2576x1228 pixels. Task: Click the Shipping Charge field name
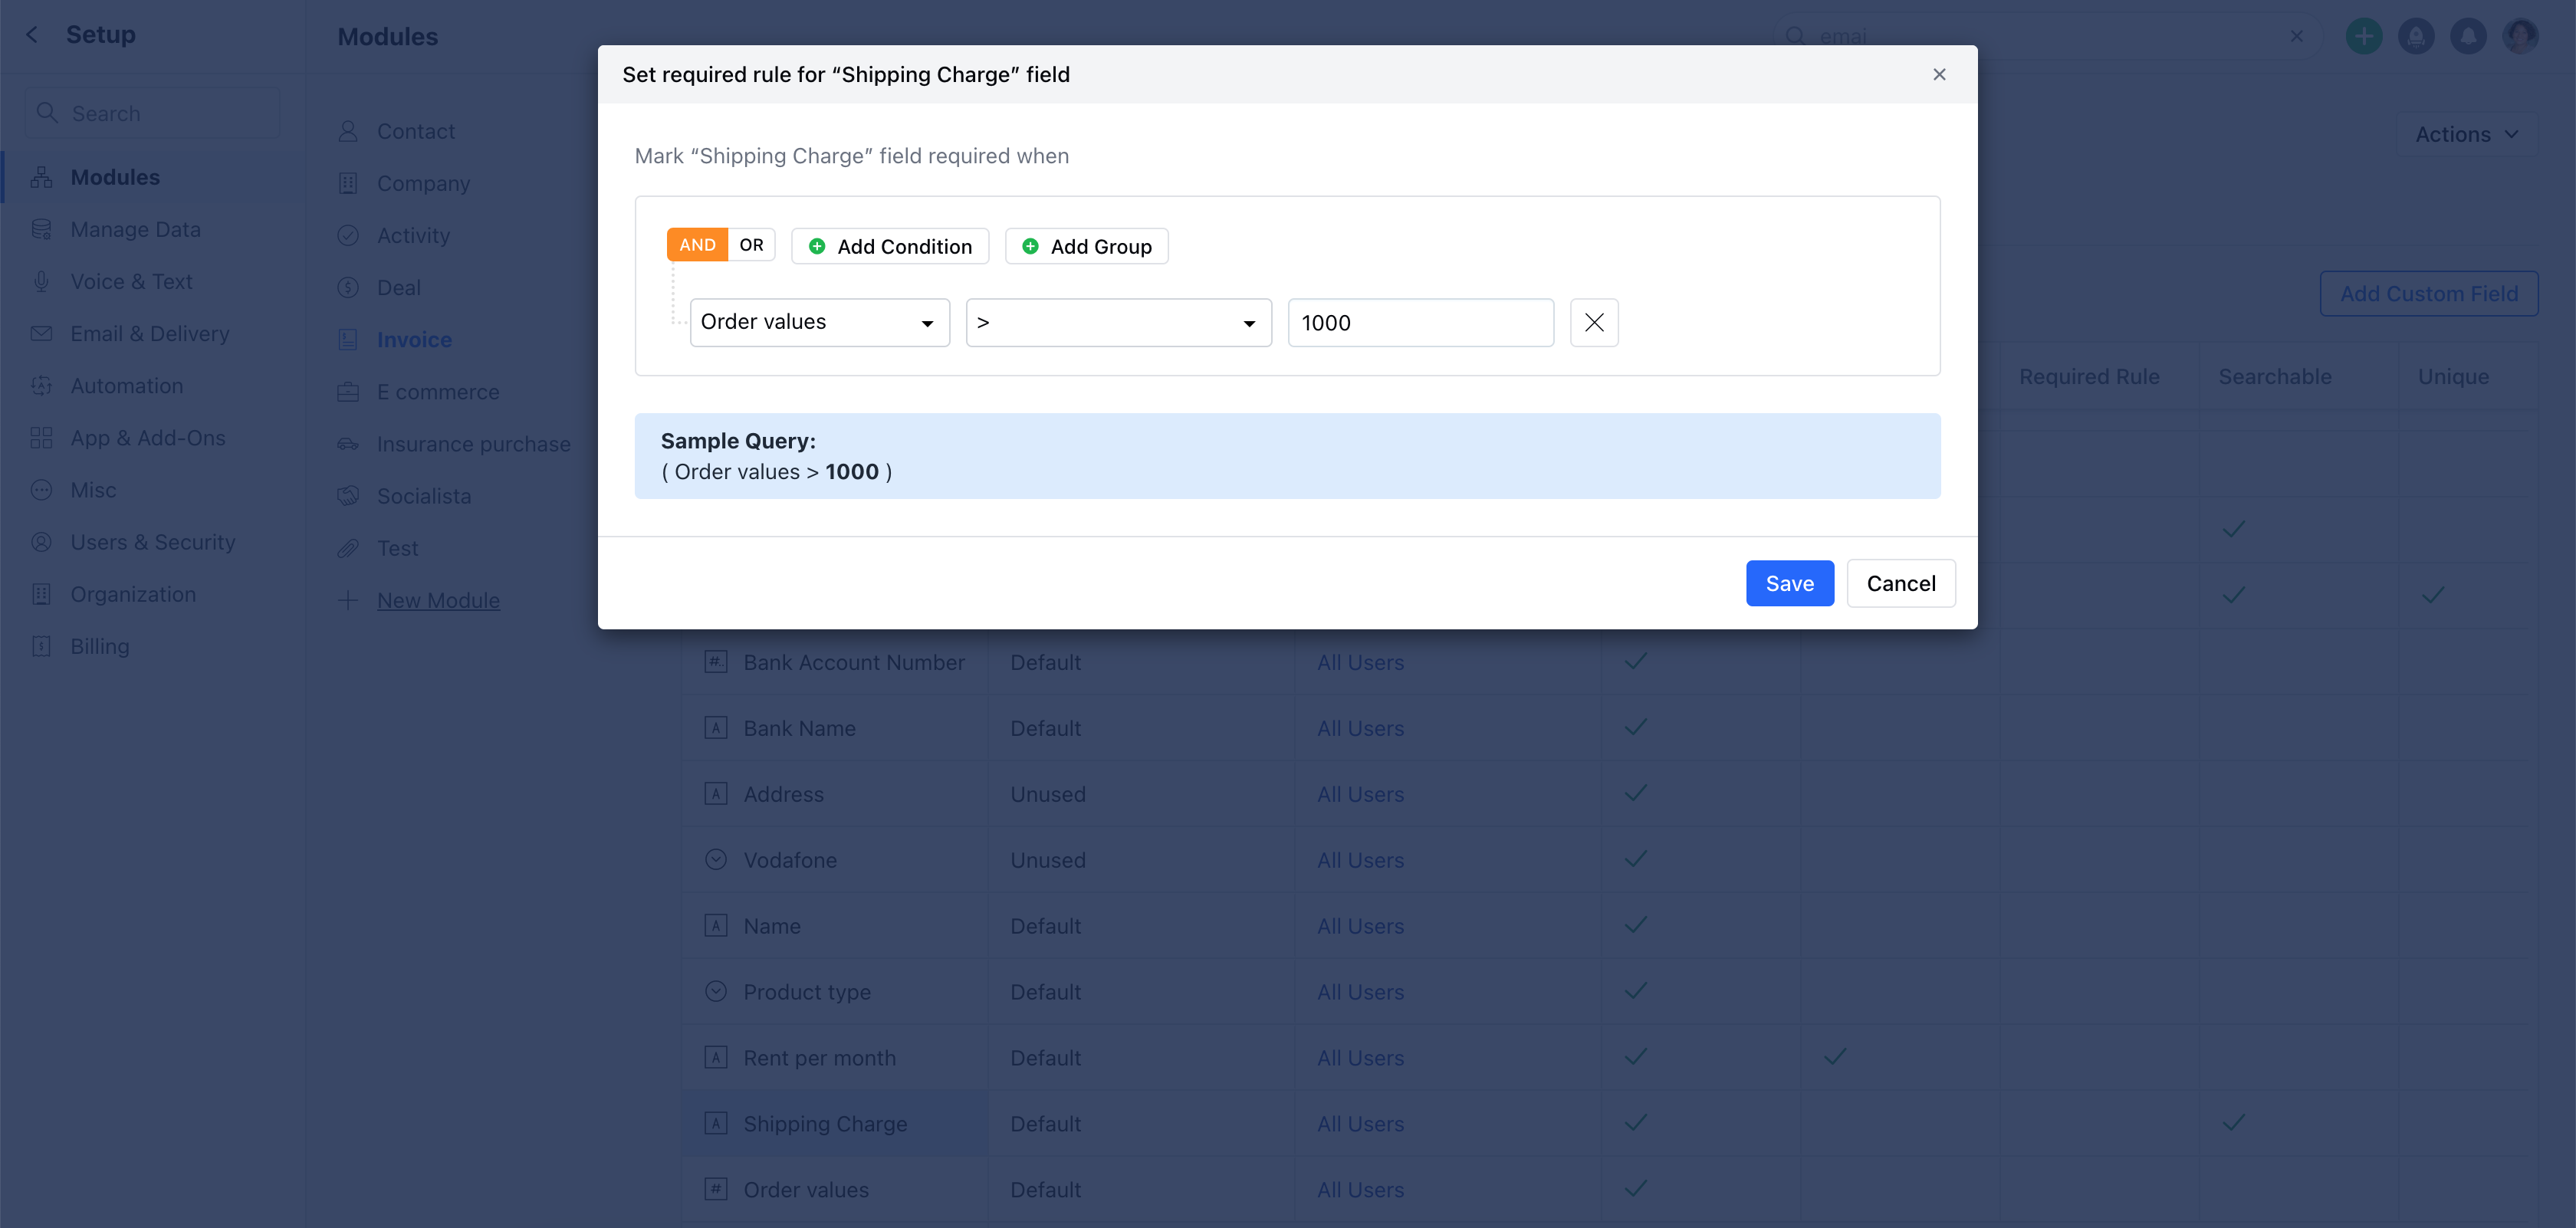point(825,1124)
